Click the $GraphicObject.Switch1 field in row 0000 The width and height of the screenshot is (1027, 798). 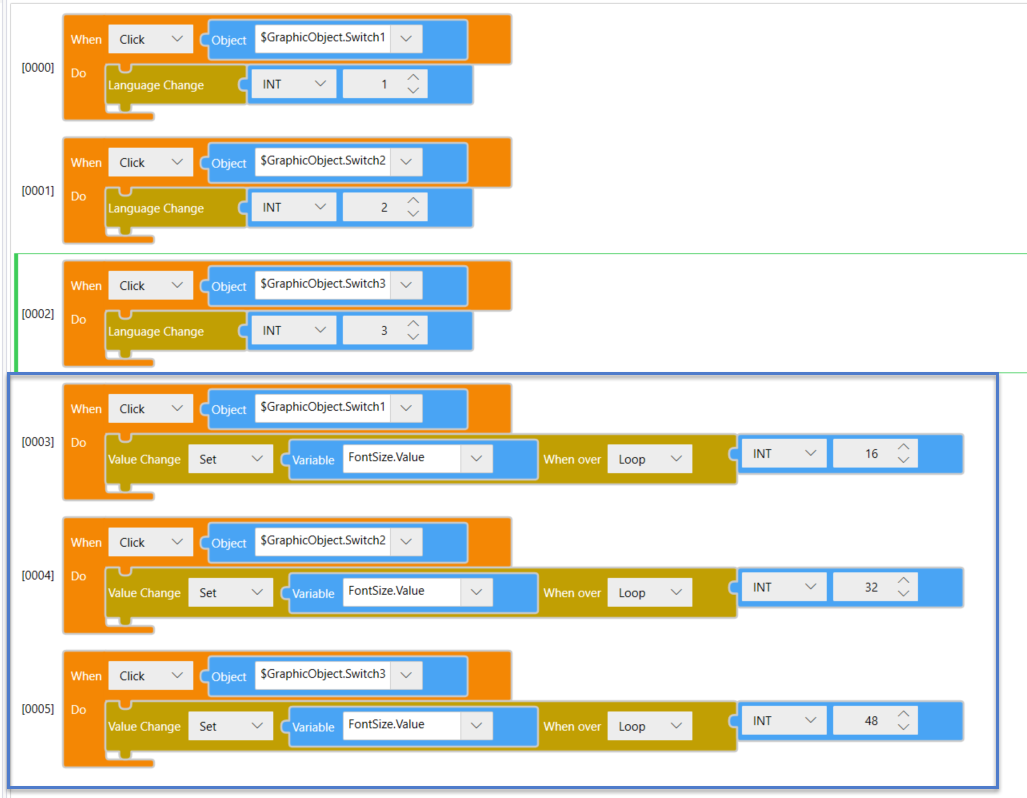tap(323, 39)
